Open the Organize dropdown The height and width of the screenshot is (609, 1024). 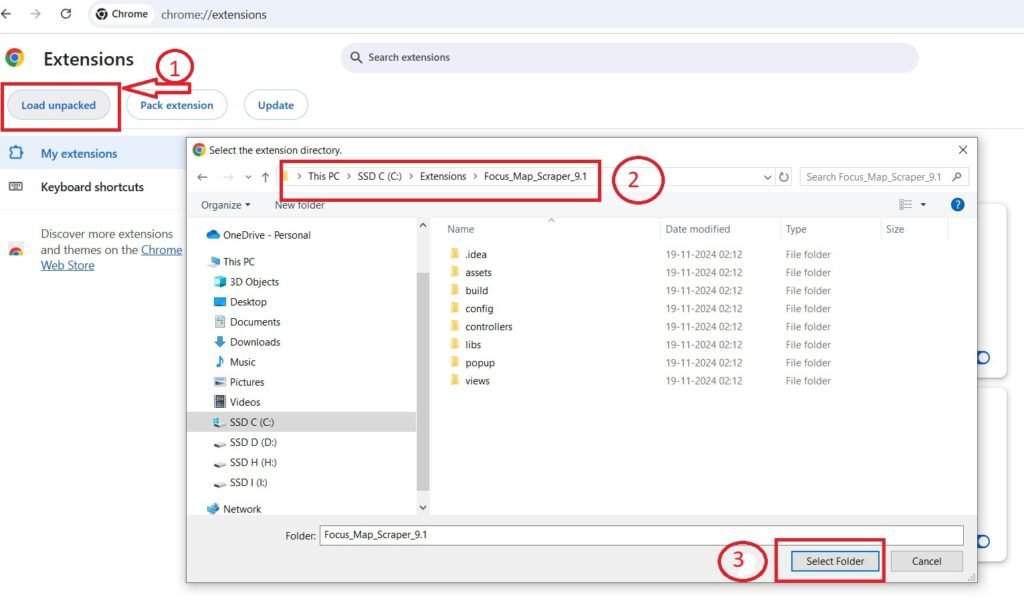(225, 204)
